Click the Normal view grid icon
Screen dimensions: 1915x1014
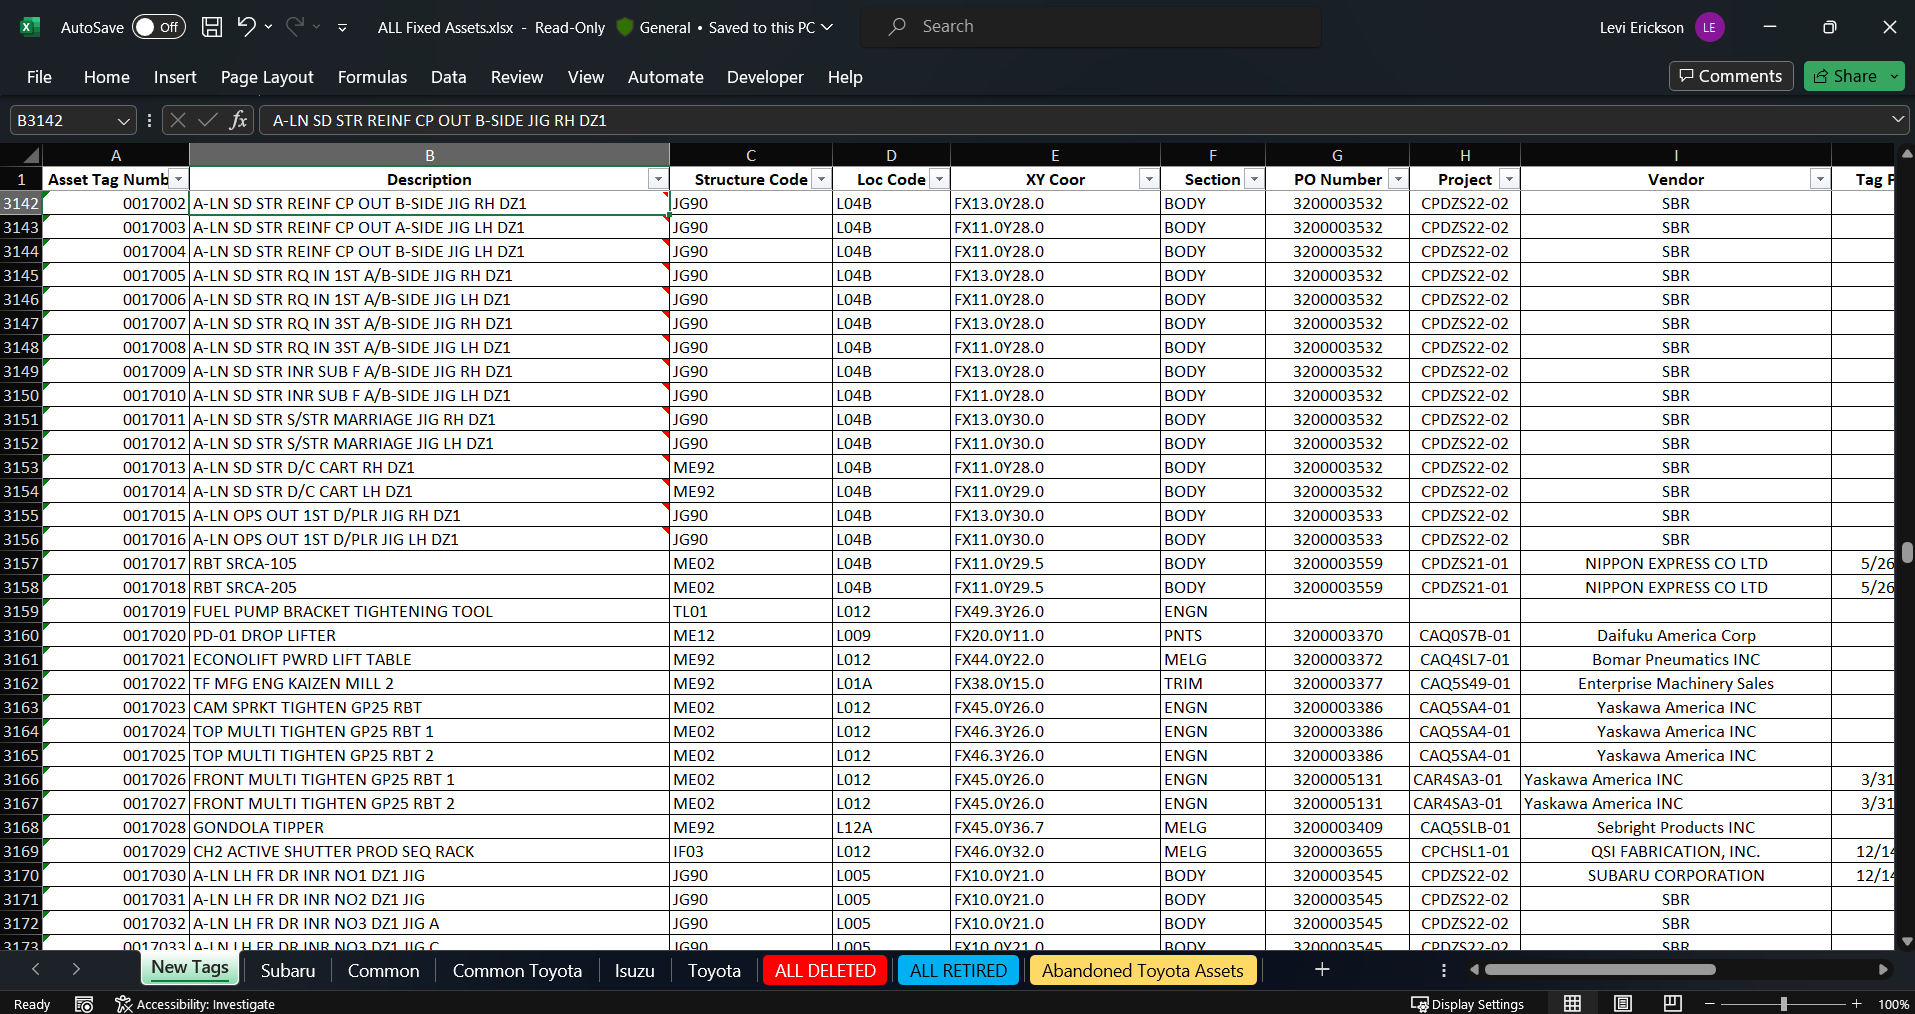tap(1572, 1003)
